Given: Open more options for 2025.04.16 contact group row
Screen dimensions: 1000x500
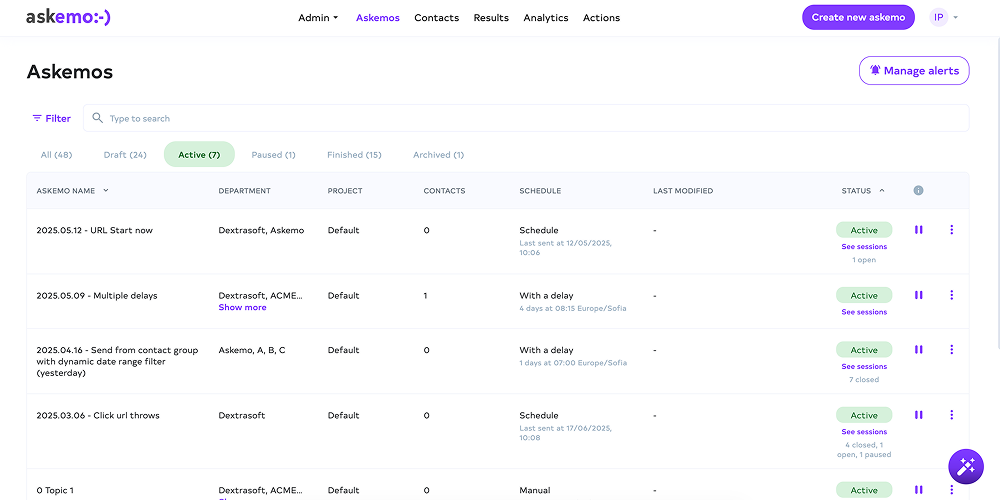Looking at the screenshot, I should click(x=952, y=349).
